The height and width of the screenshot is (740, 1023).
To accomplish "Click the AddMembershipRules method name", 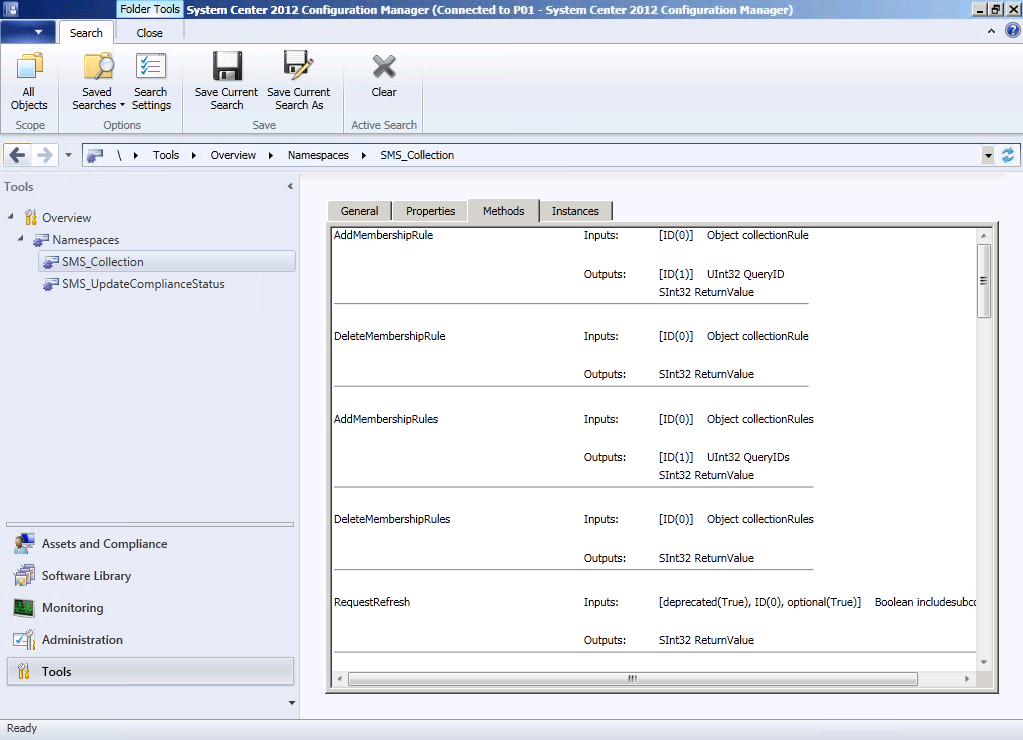I will pos(386,419).
